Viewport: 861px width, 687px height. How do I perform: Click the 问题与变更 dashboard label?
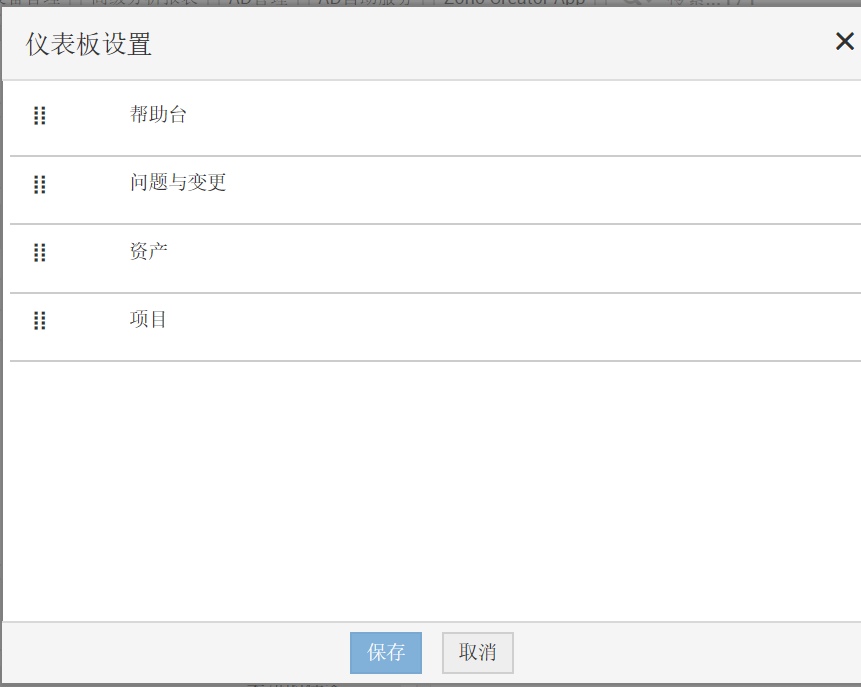coord(178,183)
